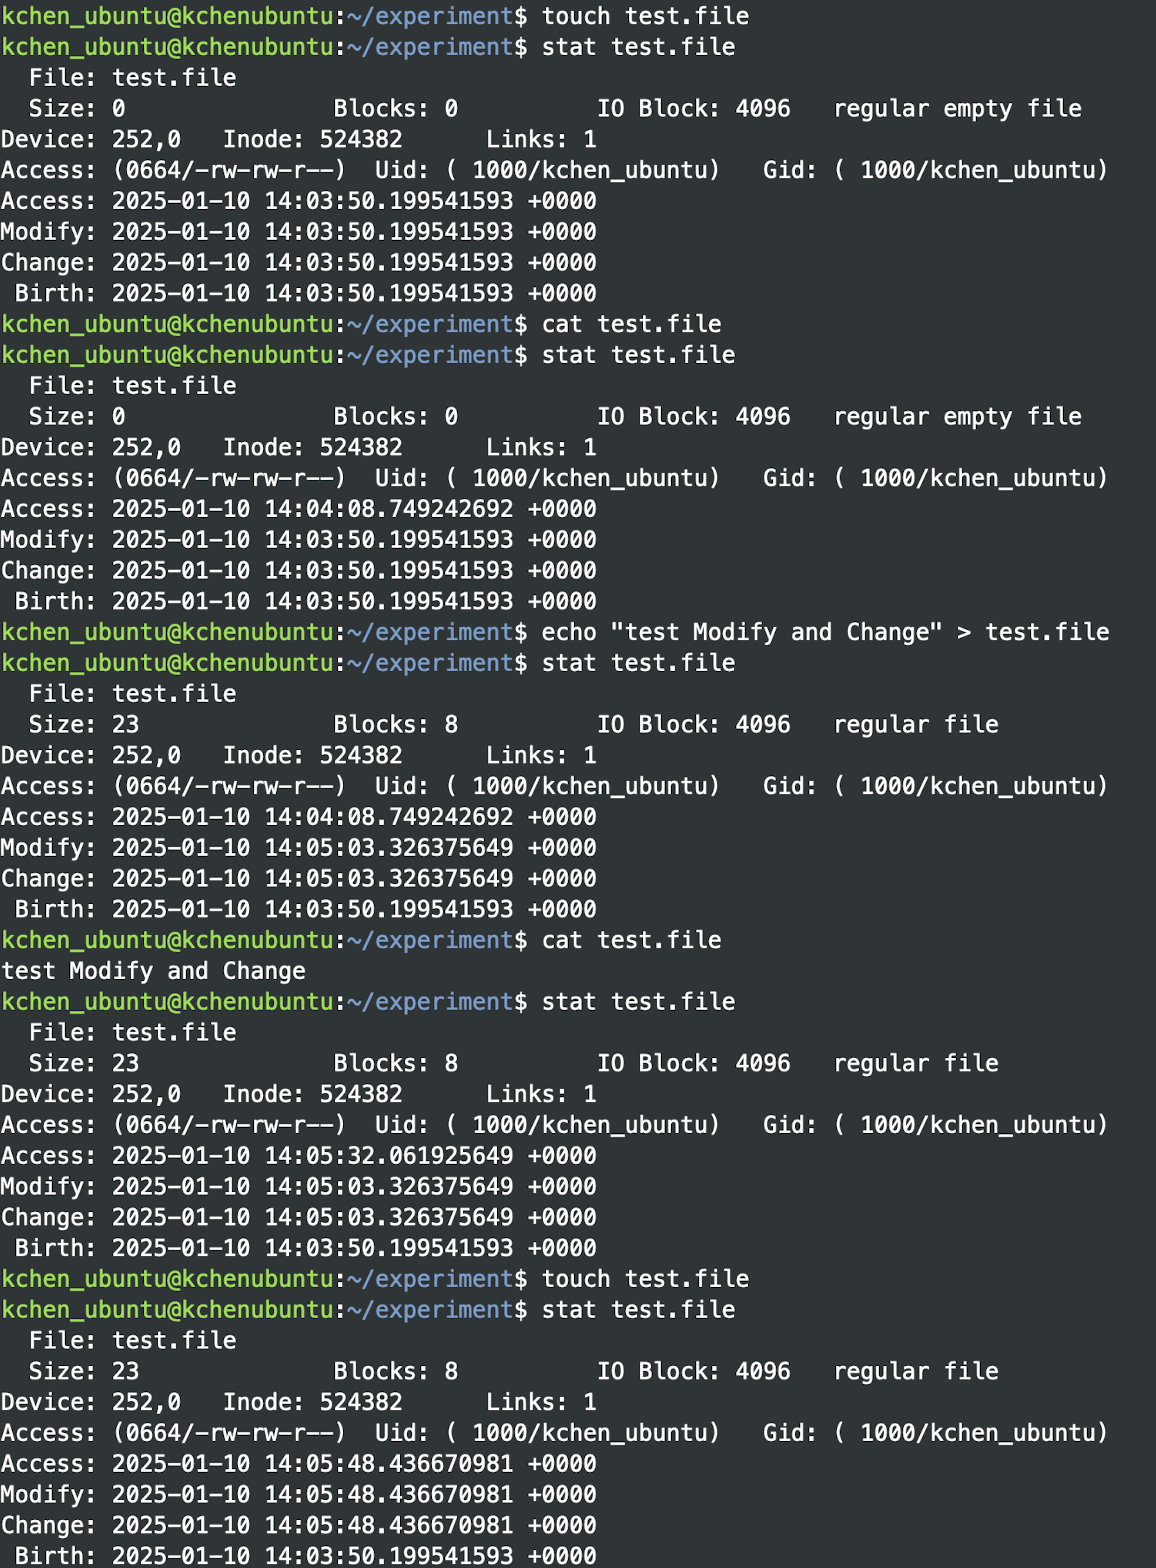Click Change time 14:05:48.436670981
Image resolution: width=1156 pixels, height=1568 pixels.
388,1526
